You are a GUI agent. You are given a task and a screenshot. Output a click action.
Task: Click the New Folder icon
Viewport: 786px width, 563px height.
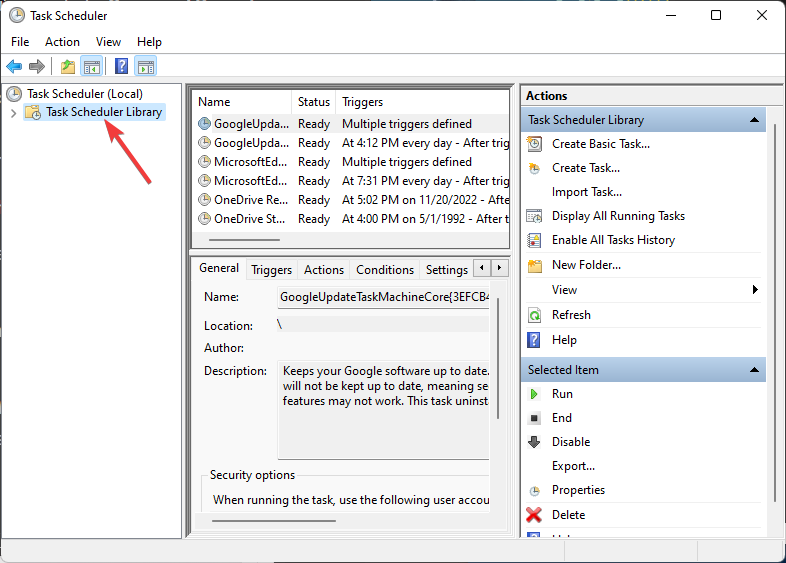(x=534, y=265)
